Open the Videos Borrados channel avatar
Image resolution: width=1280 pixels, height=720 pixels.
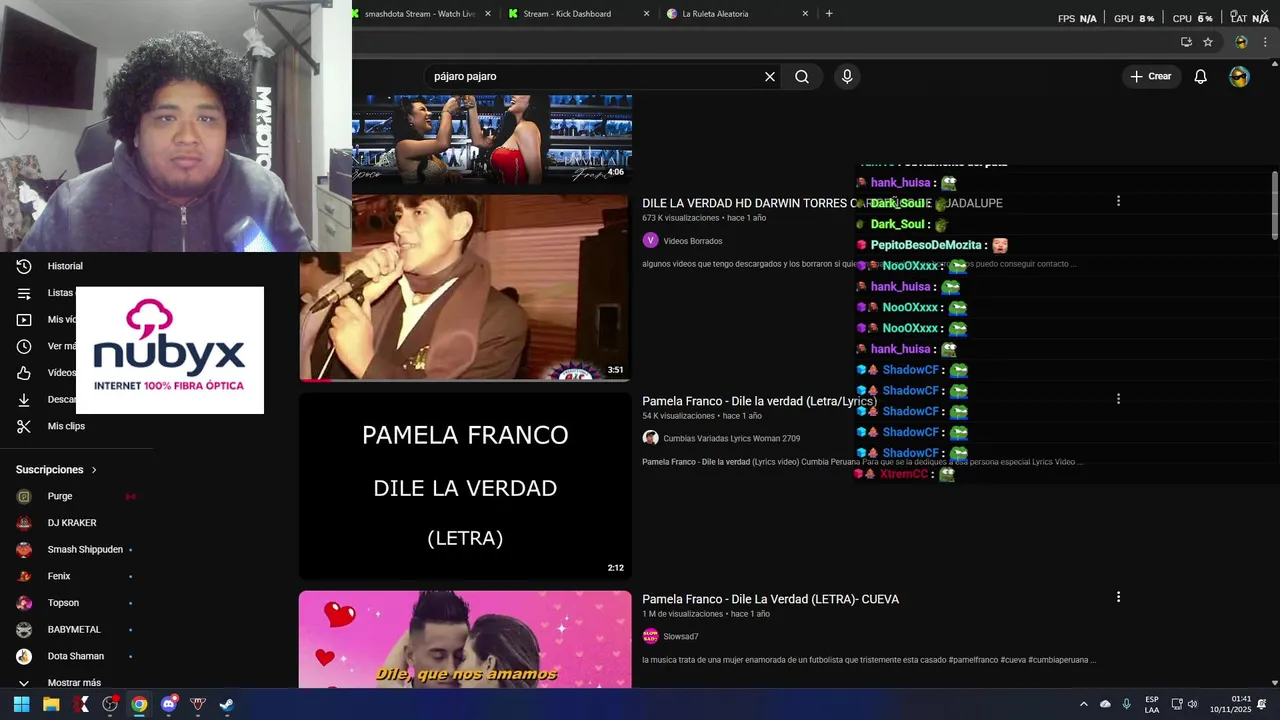[x=651, y=241]
